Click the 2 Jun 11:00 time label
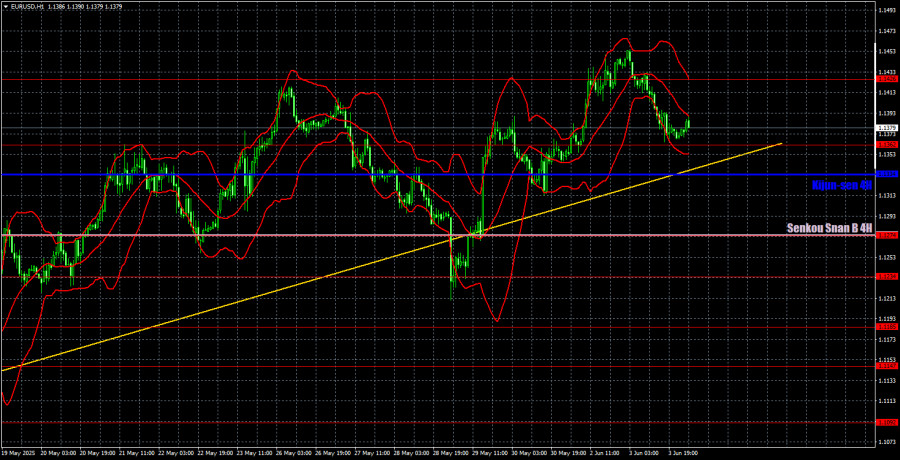900x460 pixels. pyautogui.click(x=603, y=453)
